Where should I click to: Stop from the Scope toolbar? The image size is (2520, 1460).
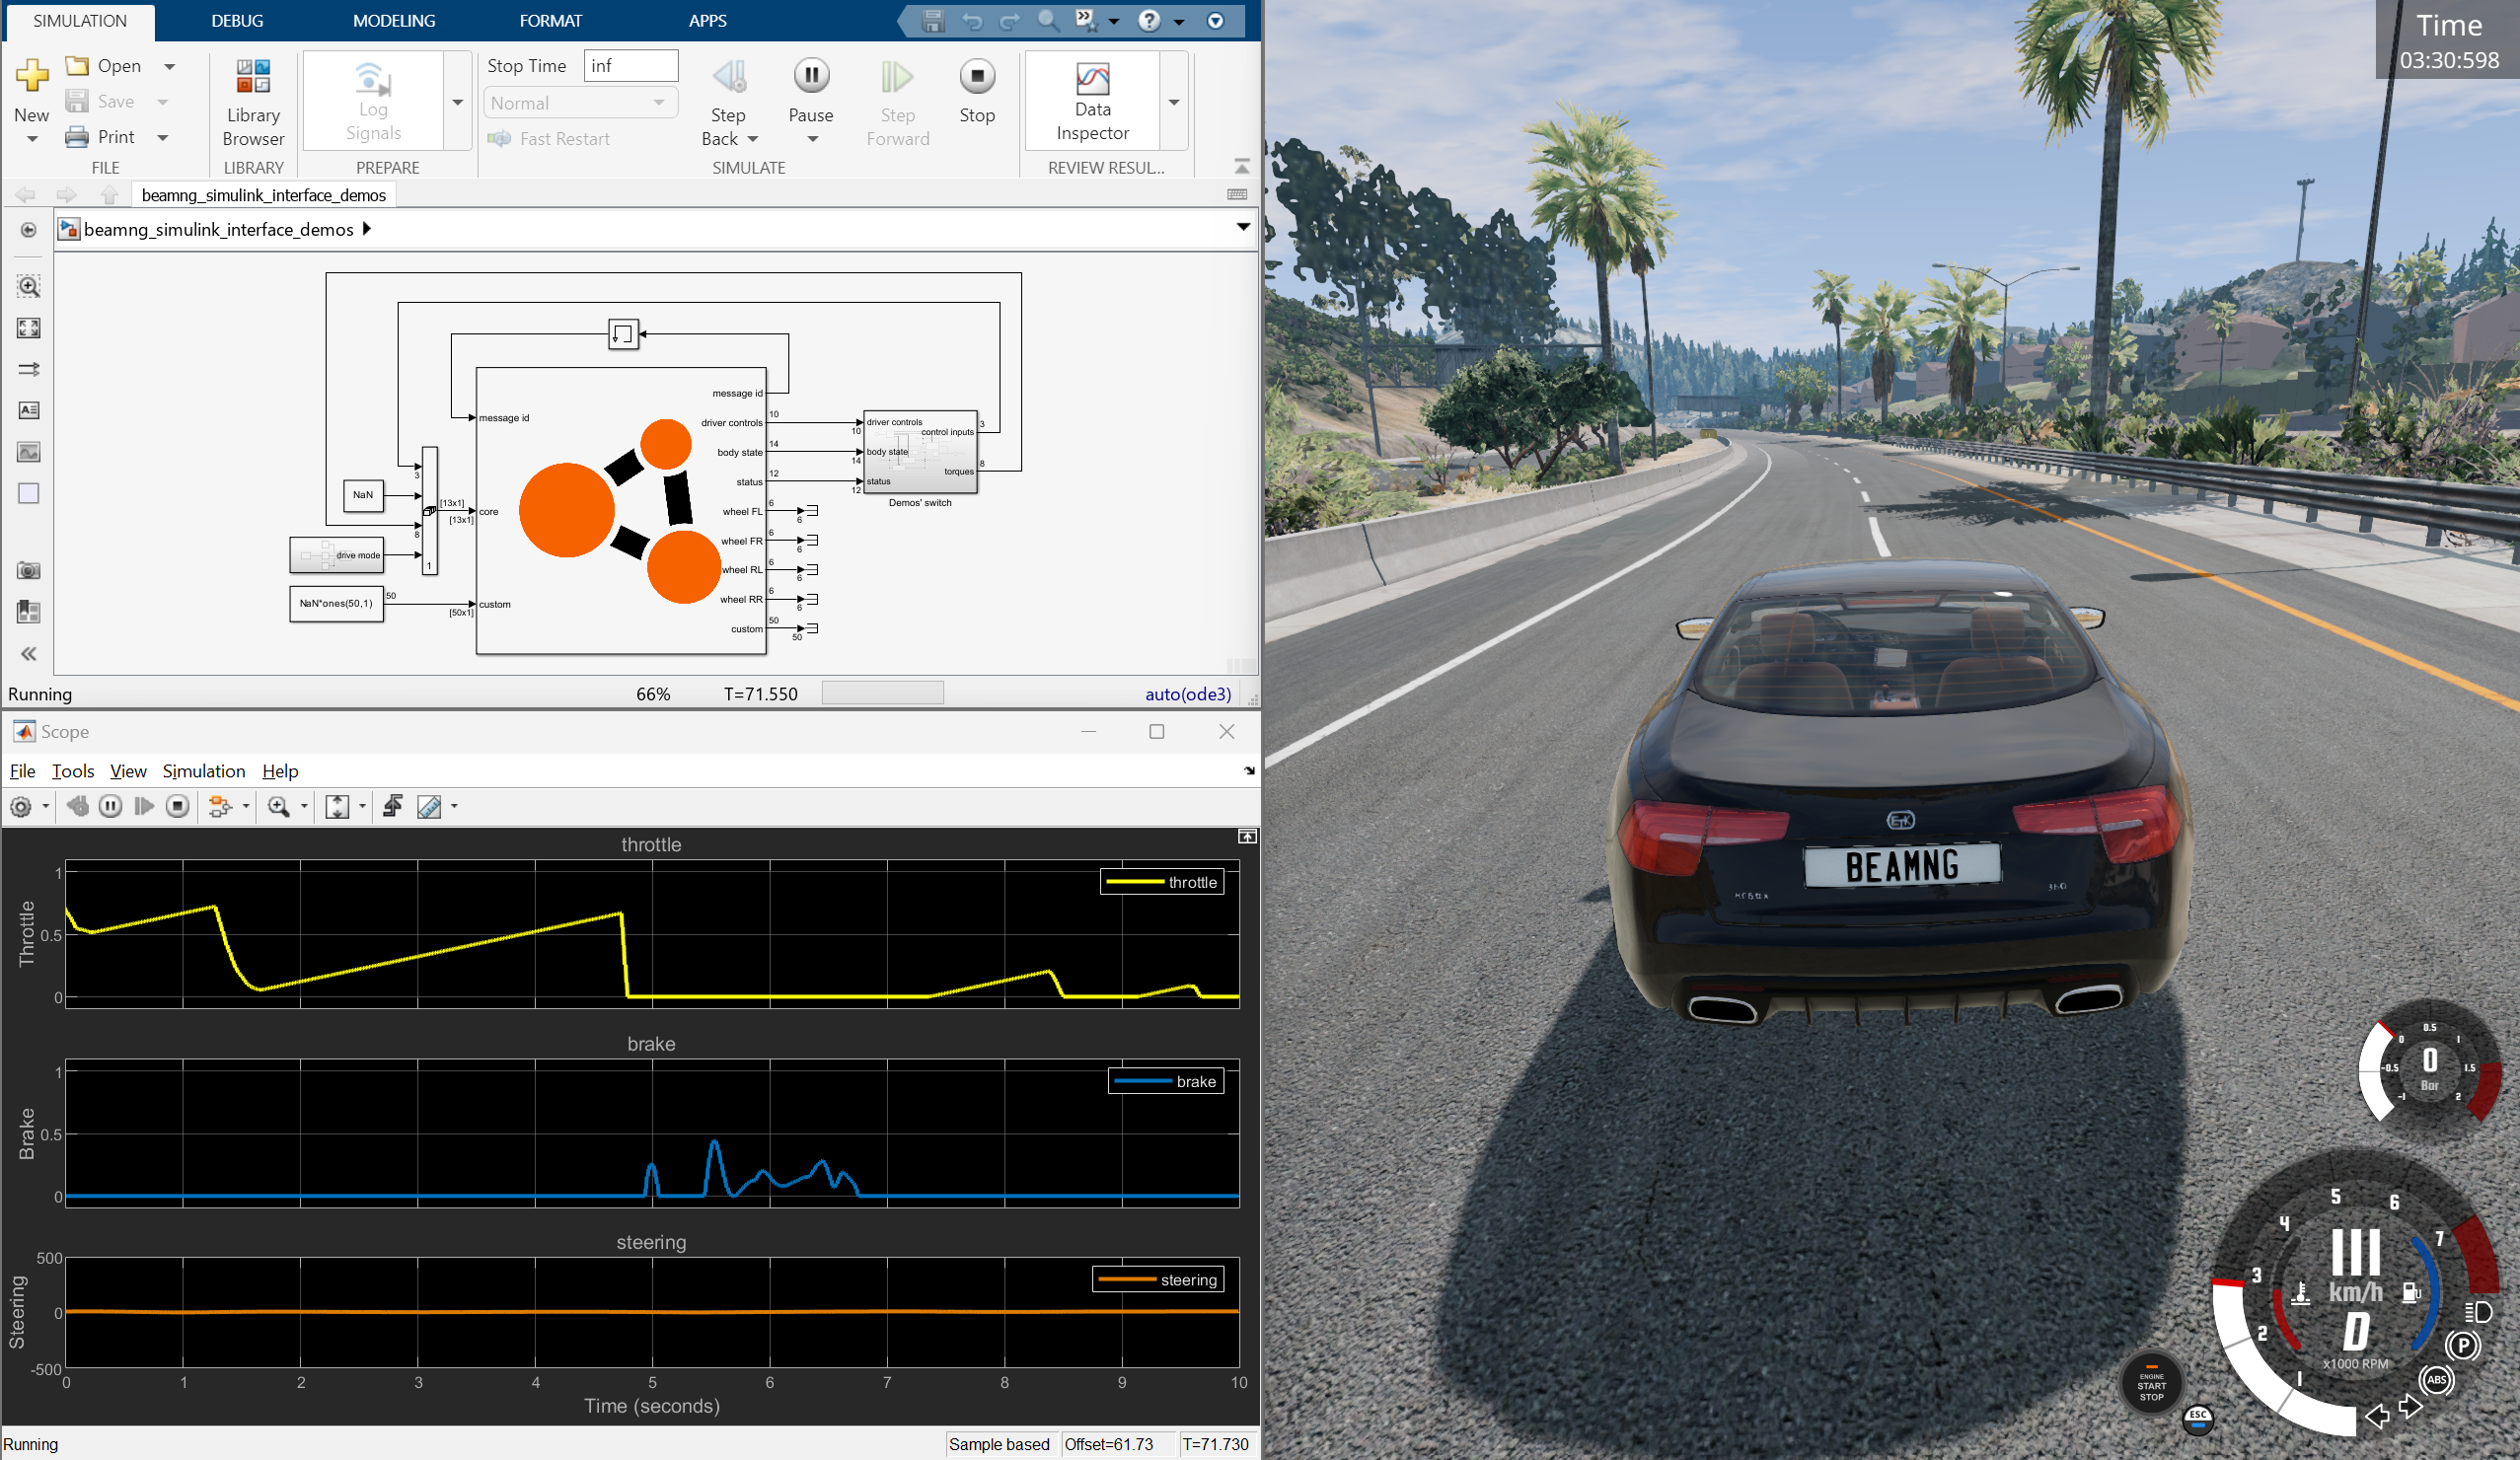point(177,806)
